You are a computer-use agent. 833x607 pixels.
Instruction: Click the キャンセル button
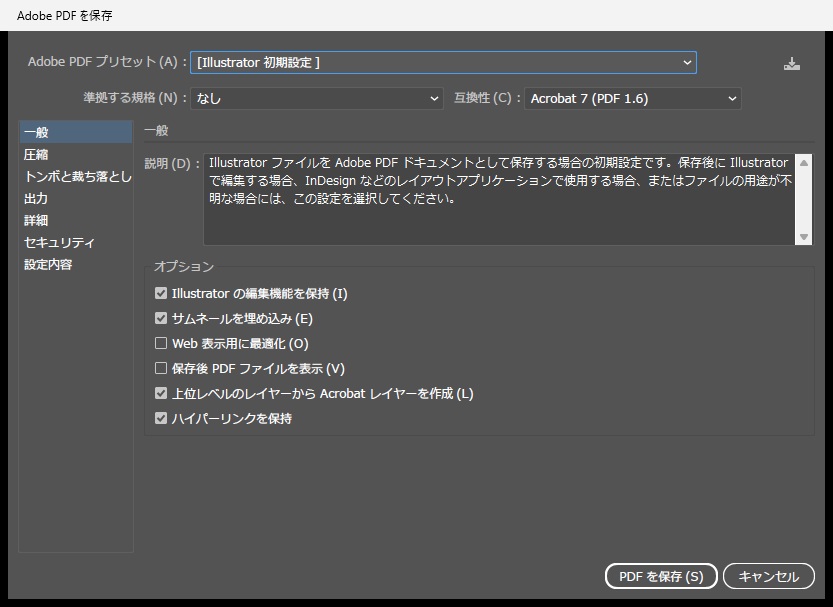[769, 576]
